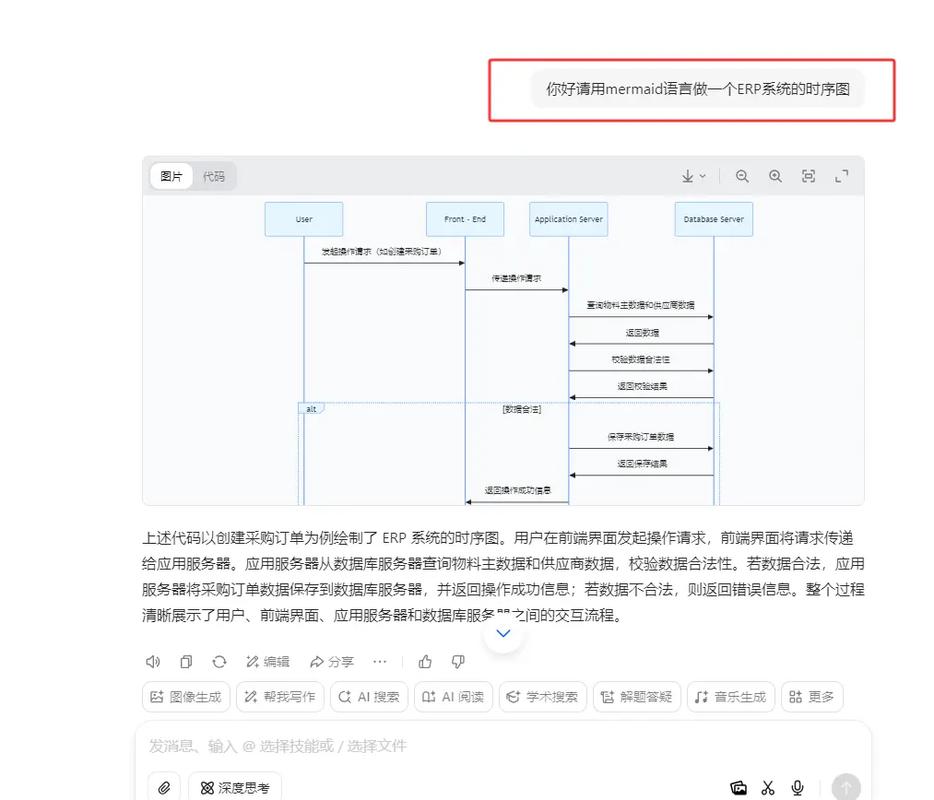Open 更多 to see more skills

(x=811, y=696)
